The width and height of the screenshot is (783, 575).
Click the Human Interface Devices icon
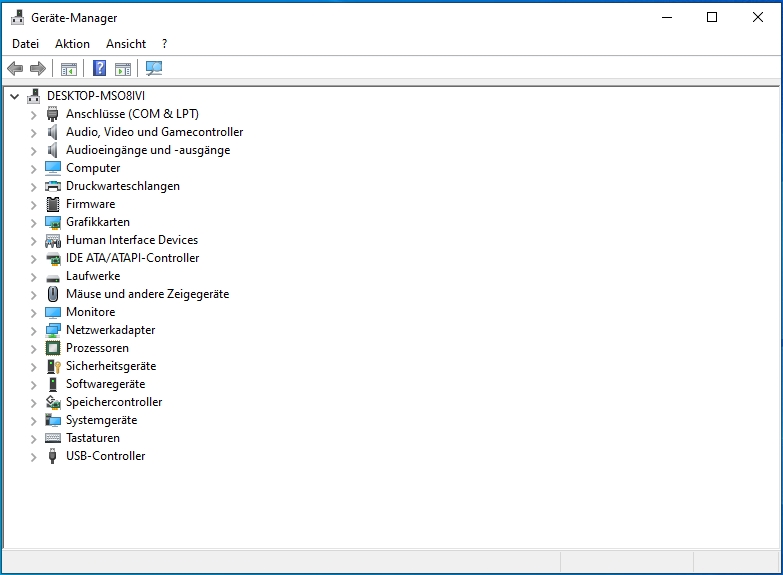coord(52,241)
